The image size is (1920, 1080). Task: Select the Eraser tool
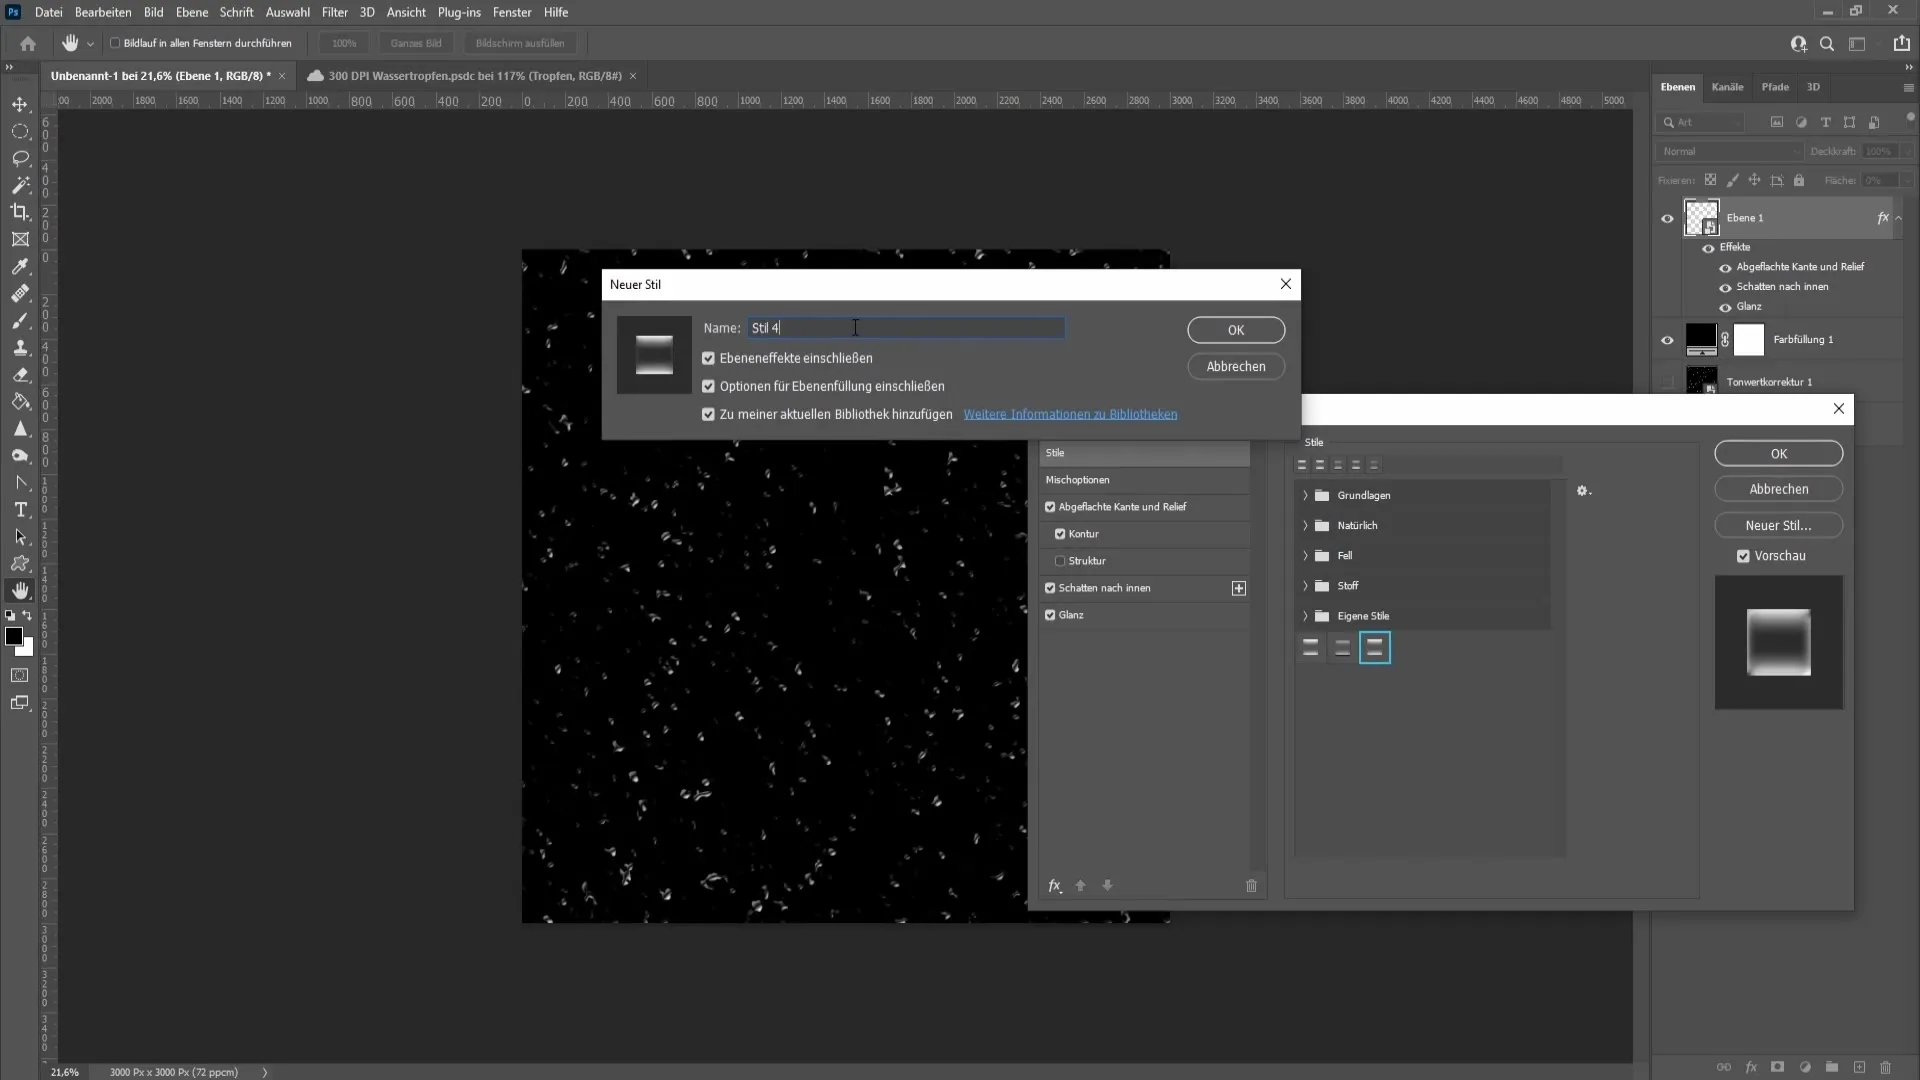tap(20, 375)
